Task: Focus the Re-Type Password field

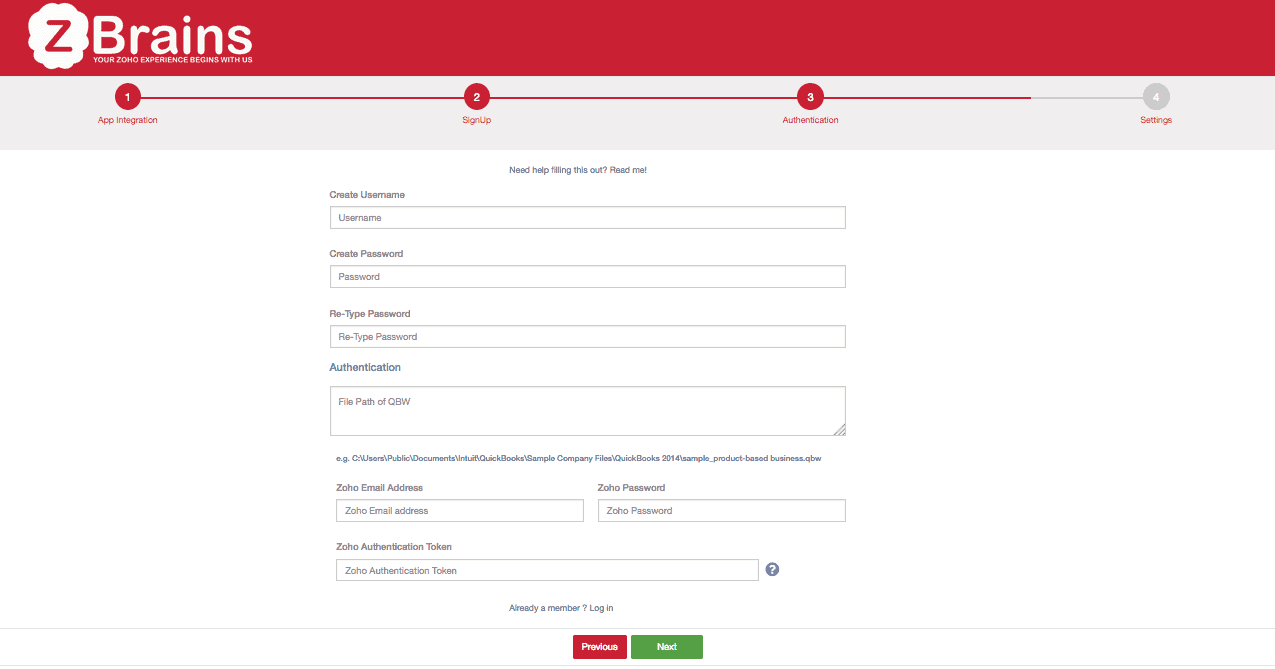Action: coord(588,336)
